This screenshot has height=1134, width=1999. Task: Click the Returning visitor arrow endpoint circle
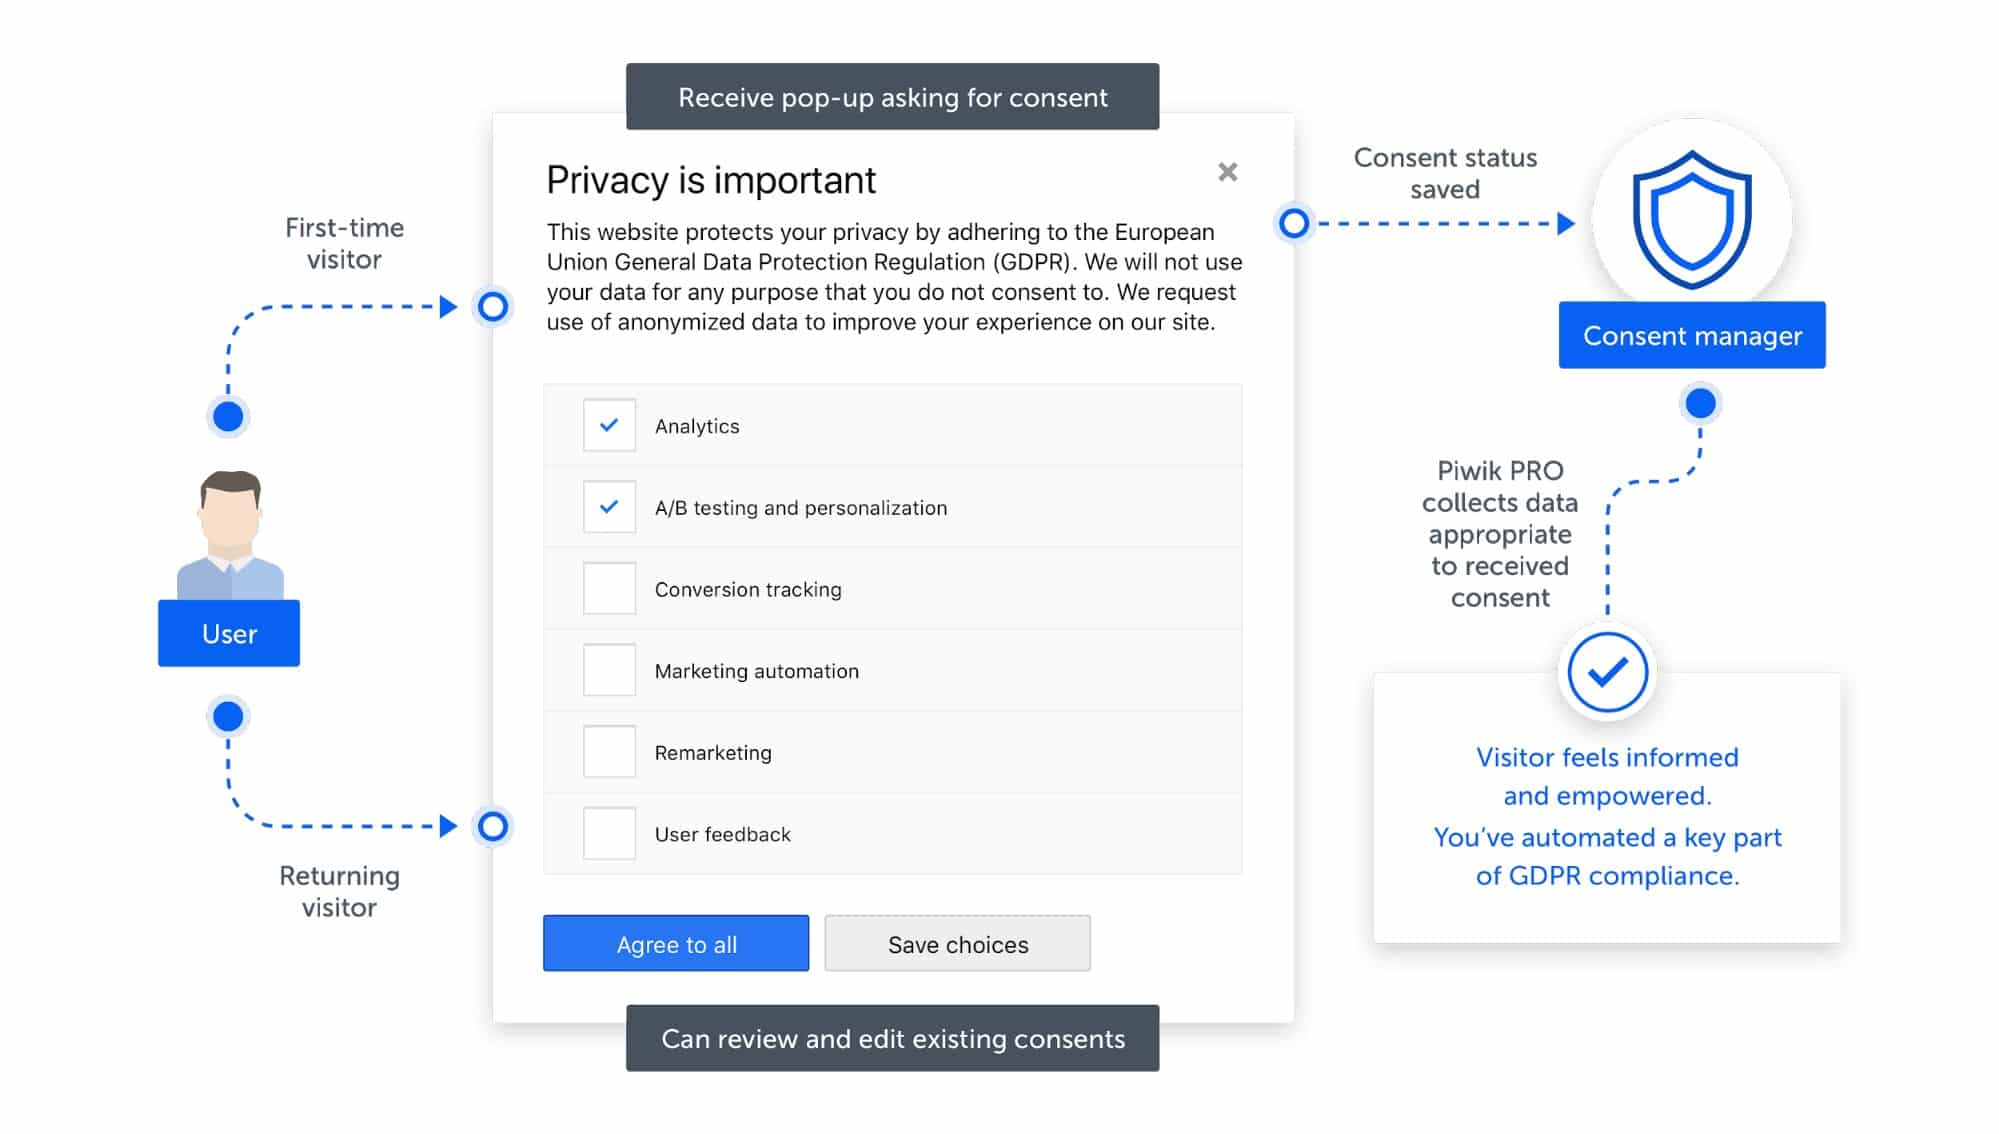[493, 826]
